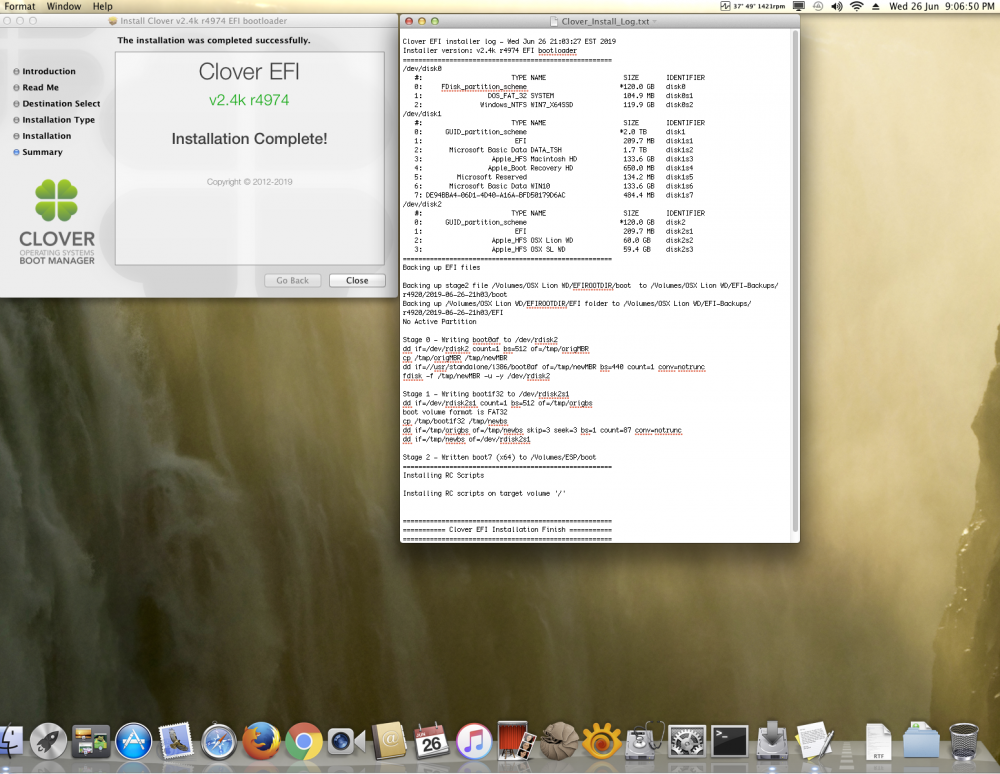The image size is (1000, 774).
Task: Open the displays menu bar icon
Action: [x=798, y=6]
